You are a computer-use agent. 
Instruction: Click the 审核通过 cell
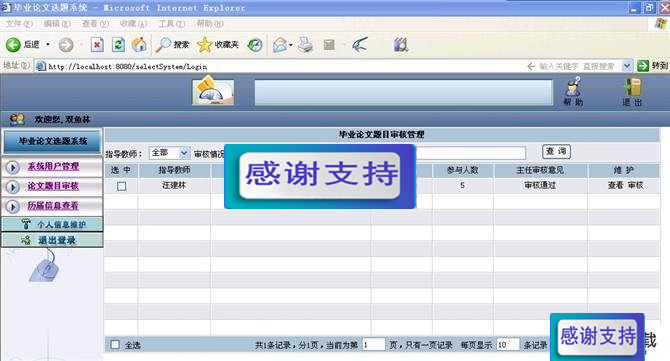pyautogui.click(x=540, y=185)
